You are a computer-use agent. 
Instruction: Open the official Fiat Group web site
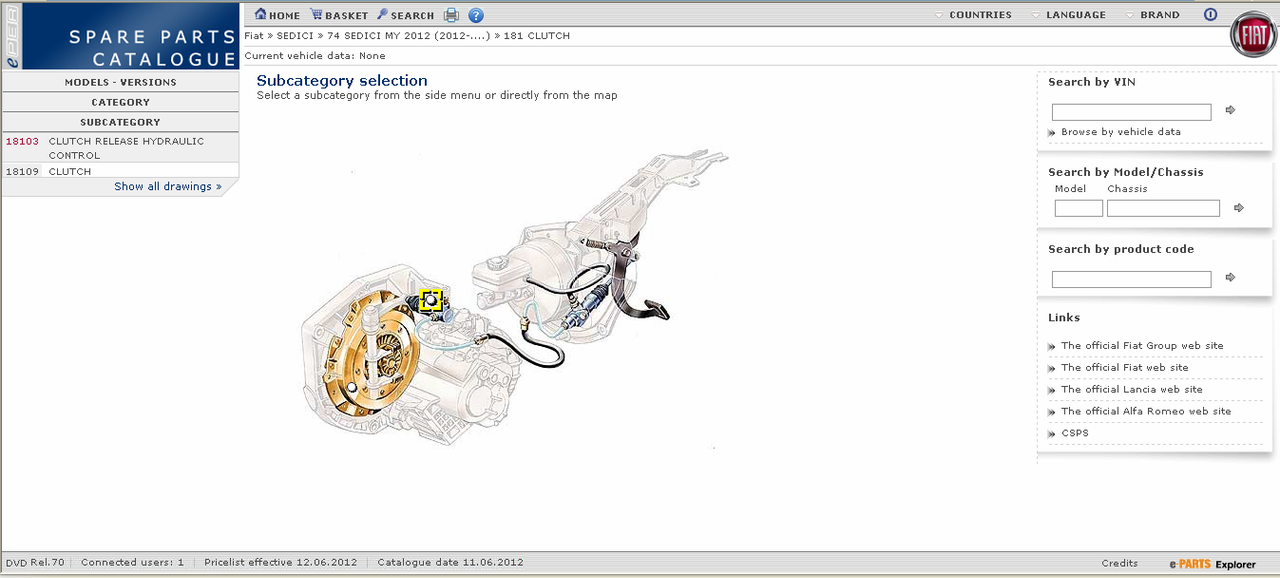pyautogui.click(x=1142, y=346)
